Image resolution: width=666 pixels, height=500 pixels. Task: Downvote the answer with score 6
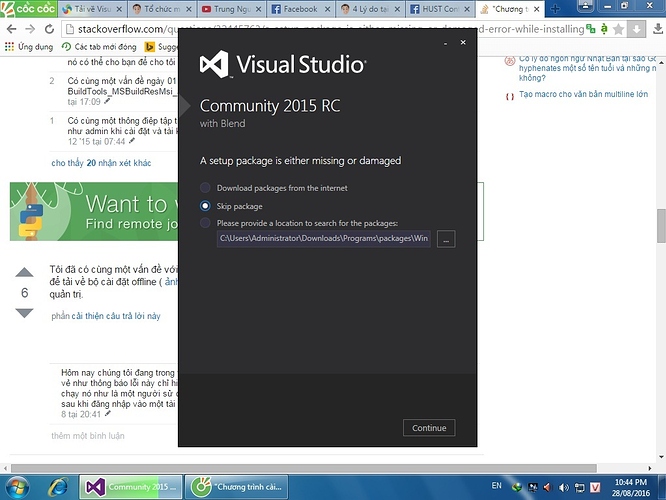click(24, 313)
